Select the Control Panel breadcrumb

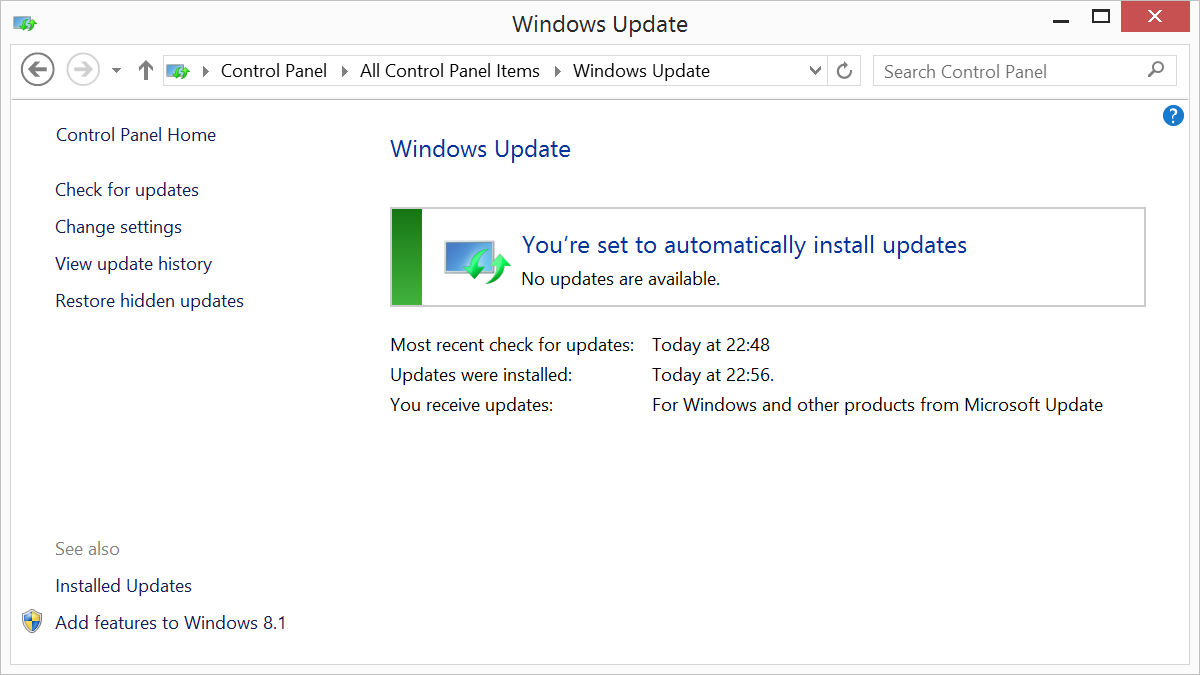[274, 71]
